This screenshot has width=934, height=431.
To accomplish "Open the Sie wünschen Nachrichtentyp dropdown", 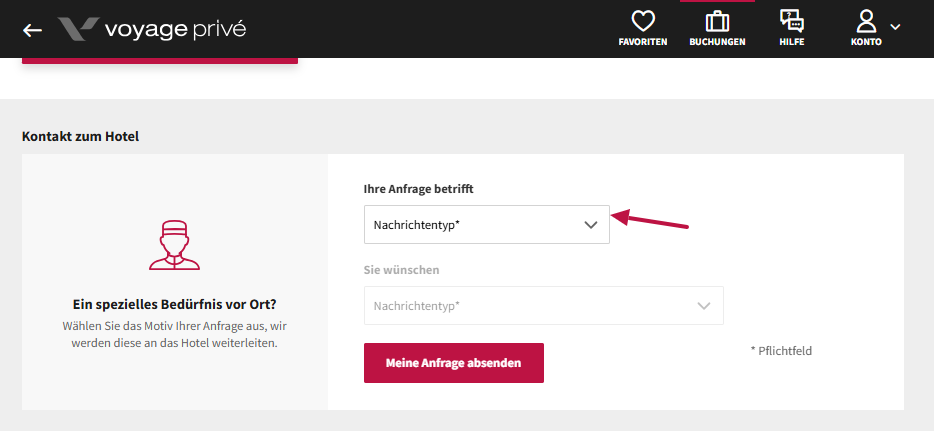I will click(x=544, y=305).
